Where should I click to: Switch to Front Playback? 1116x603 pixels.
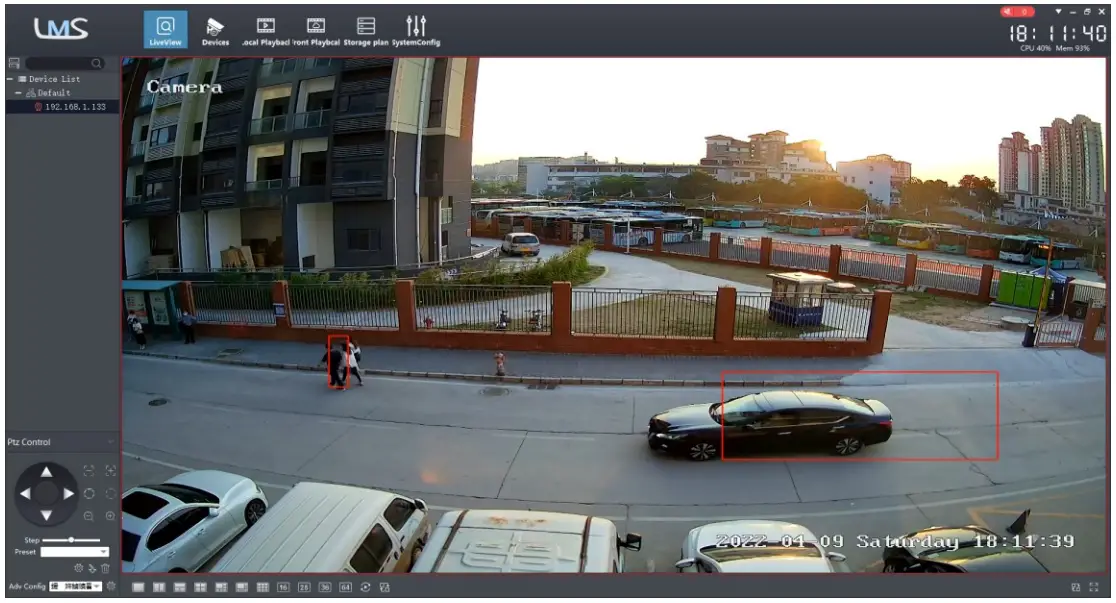[x=316, y=31]
